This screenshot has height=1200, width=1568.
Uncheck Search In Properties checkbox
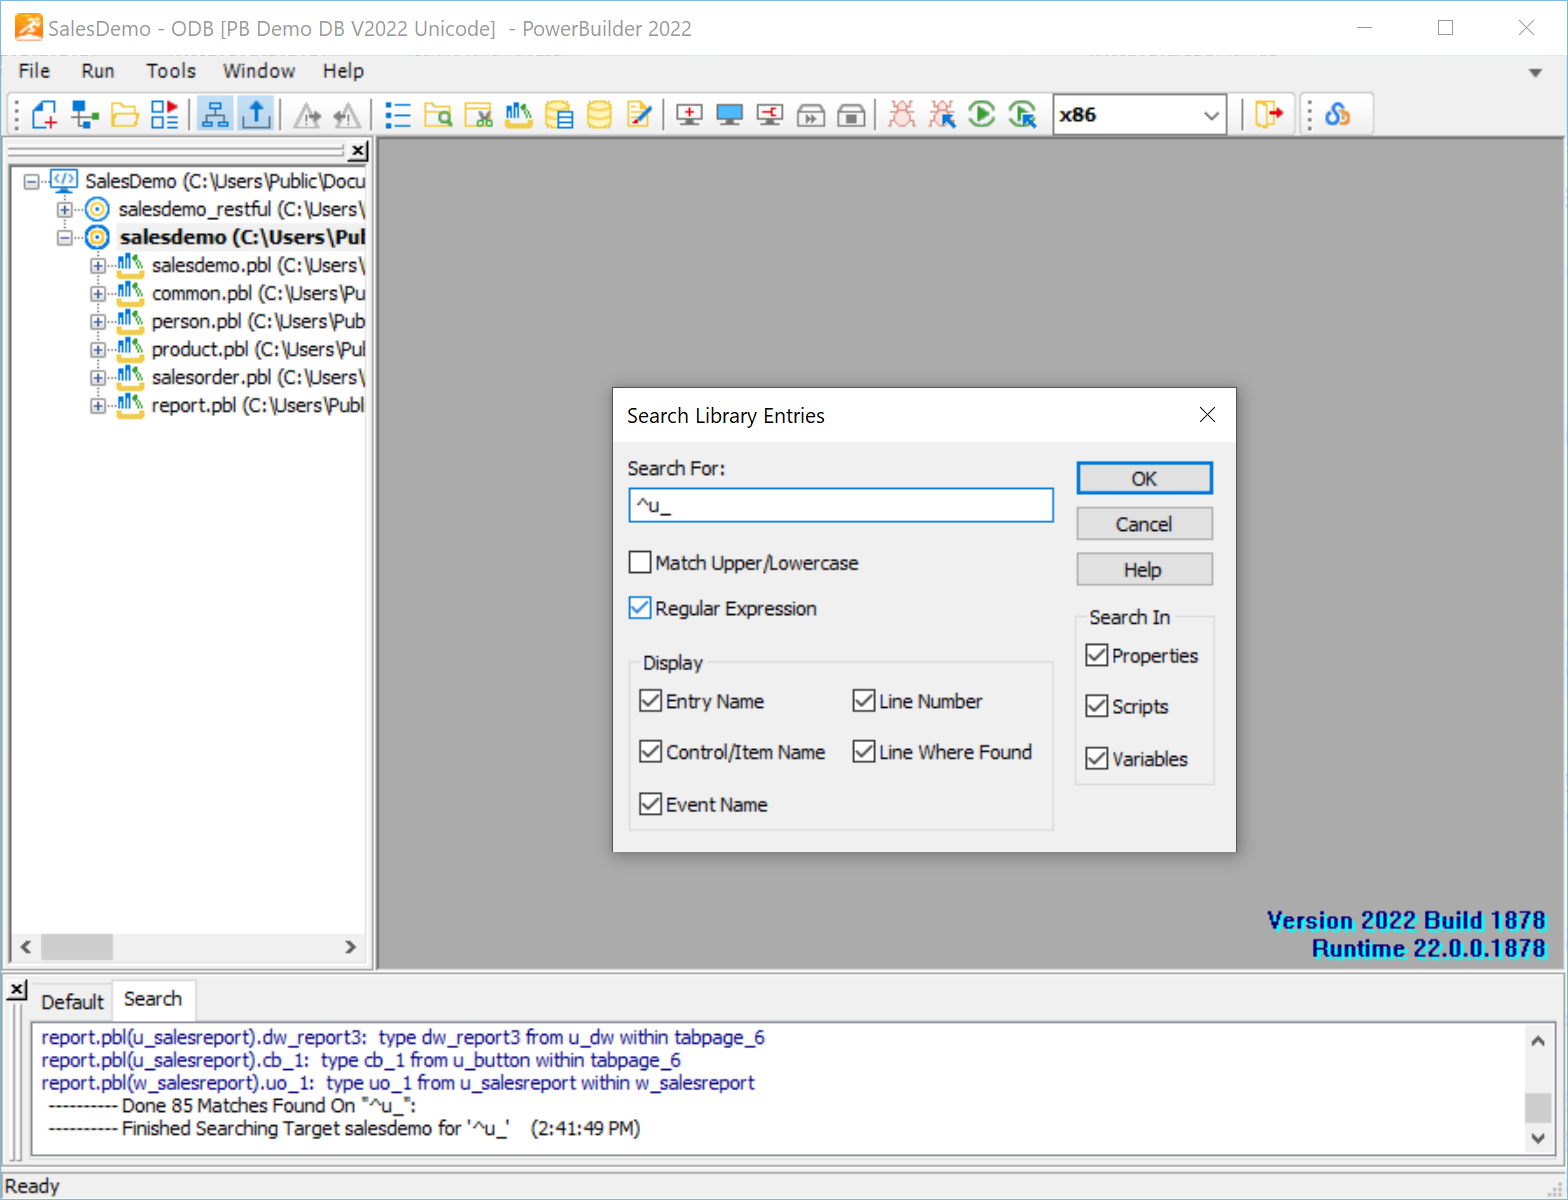pos(1097,655)
